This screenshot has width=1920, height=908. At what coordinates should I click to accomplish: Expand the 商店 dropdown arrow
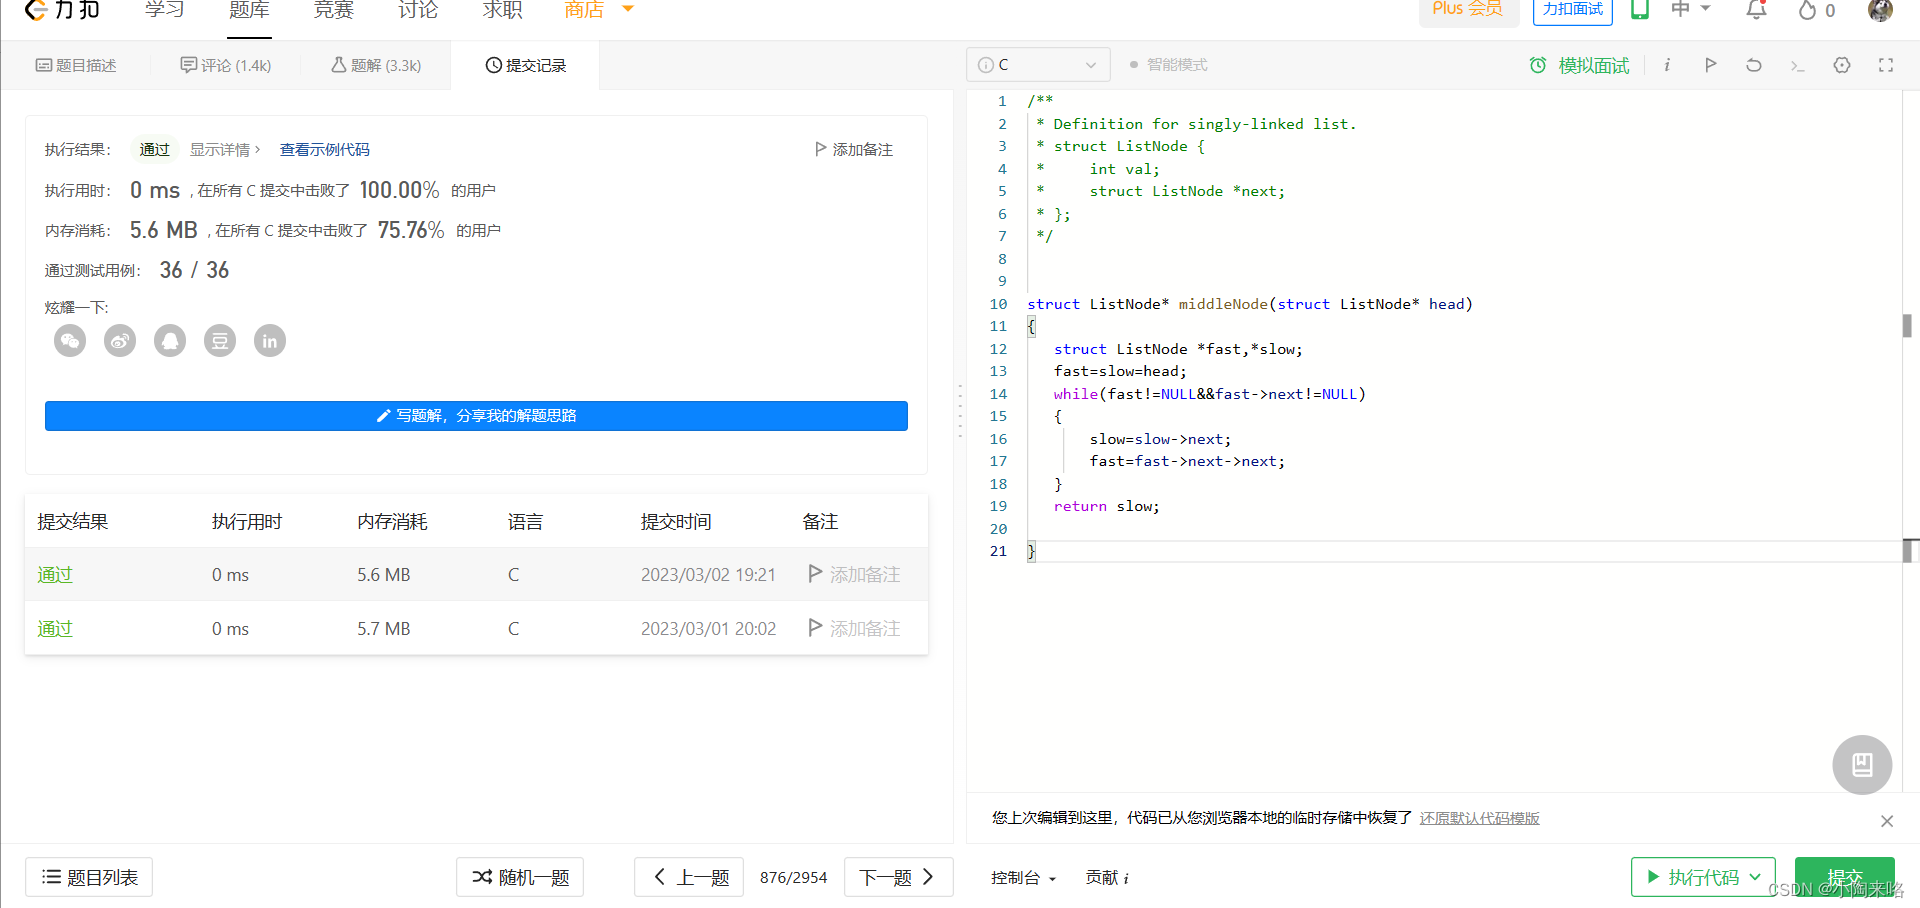(x=628, y=9)
